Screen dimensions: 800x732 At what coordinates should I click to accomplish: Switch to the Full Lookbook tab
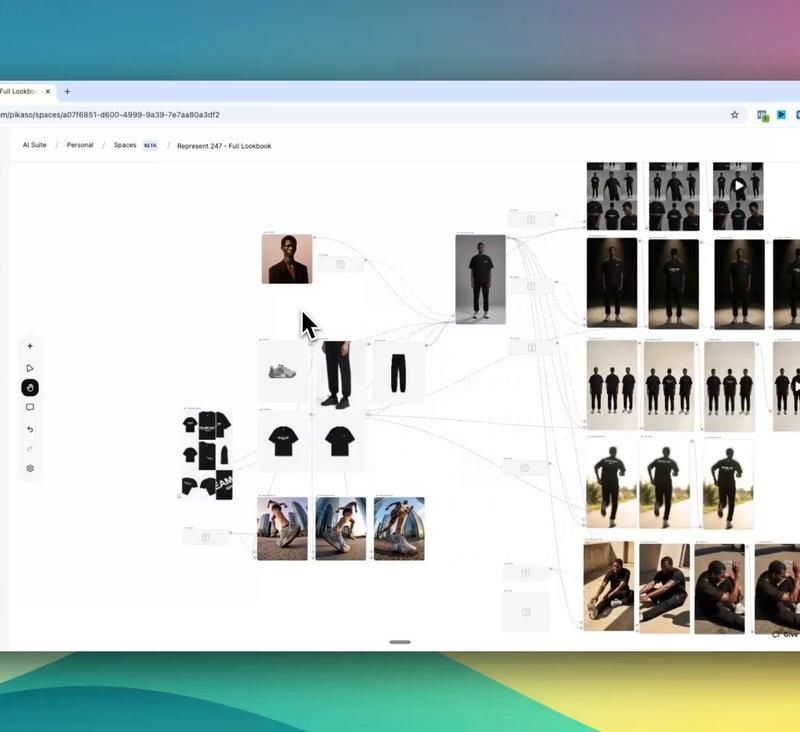[21, 91]
